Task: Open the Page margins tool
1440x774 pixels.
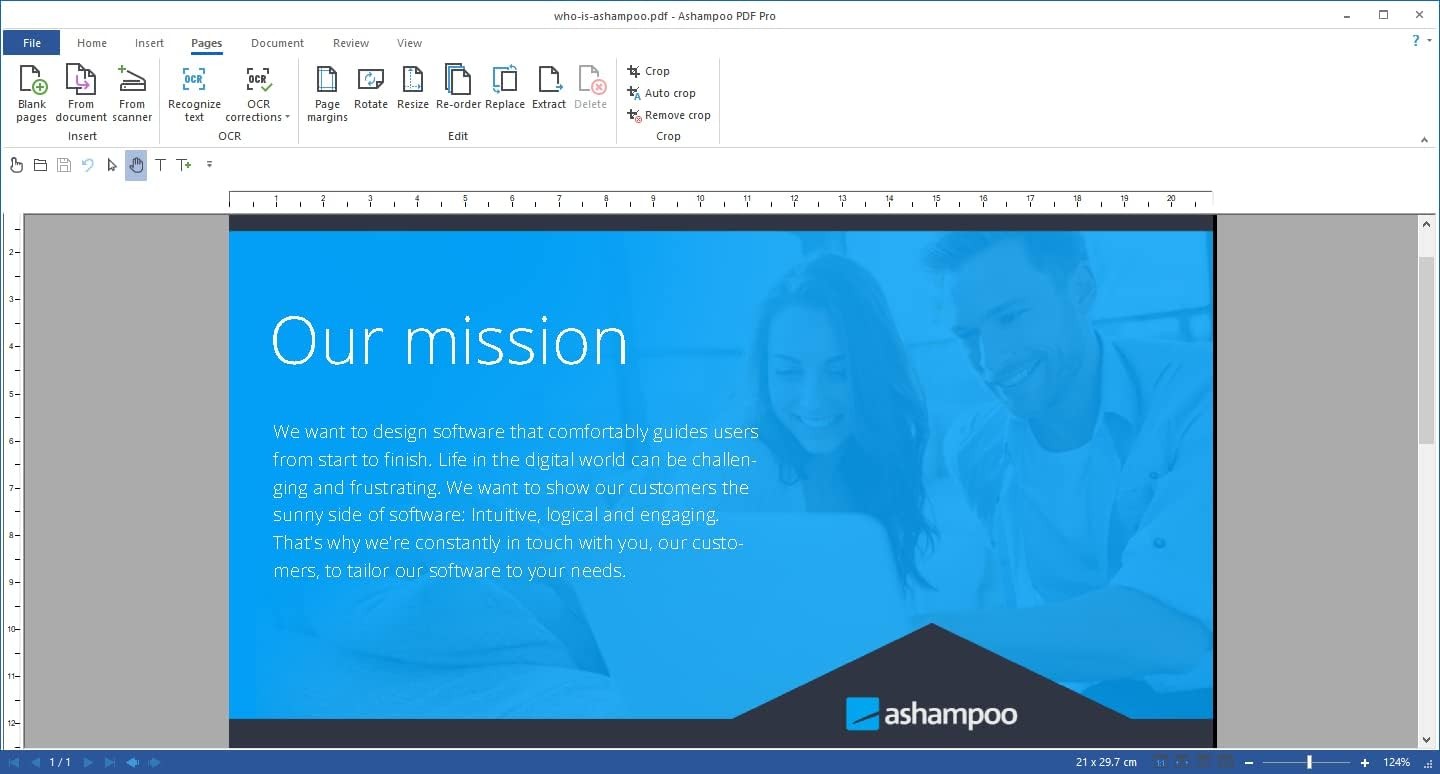Action: tap(327, 94)
